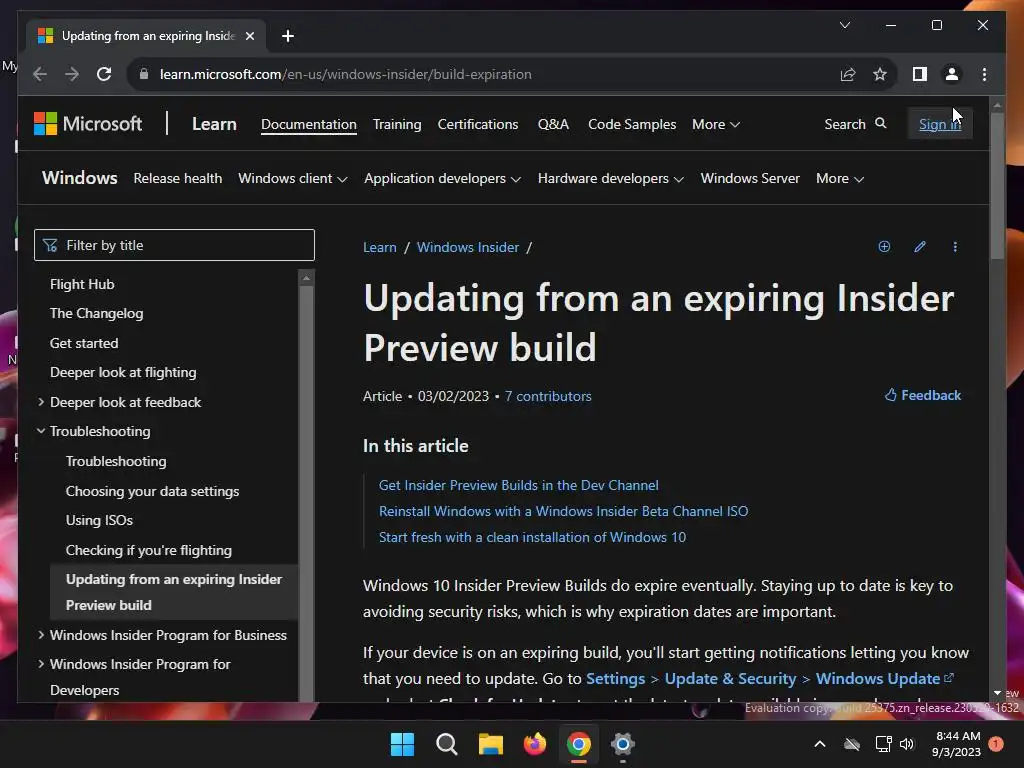Launch File Explorer from taskbar
Viewport: 1024px width, 768px height.
(490, 744)
